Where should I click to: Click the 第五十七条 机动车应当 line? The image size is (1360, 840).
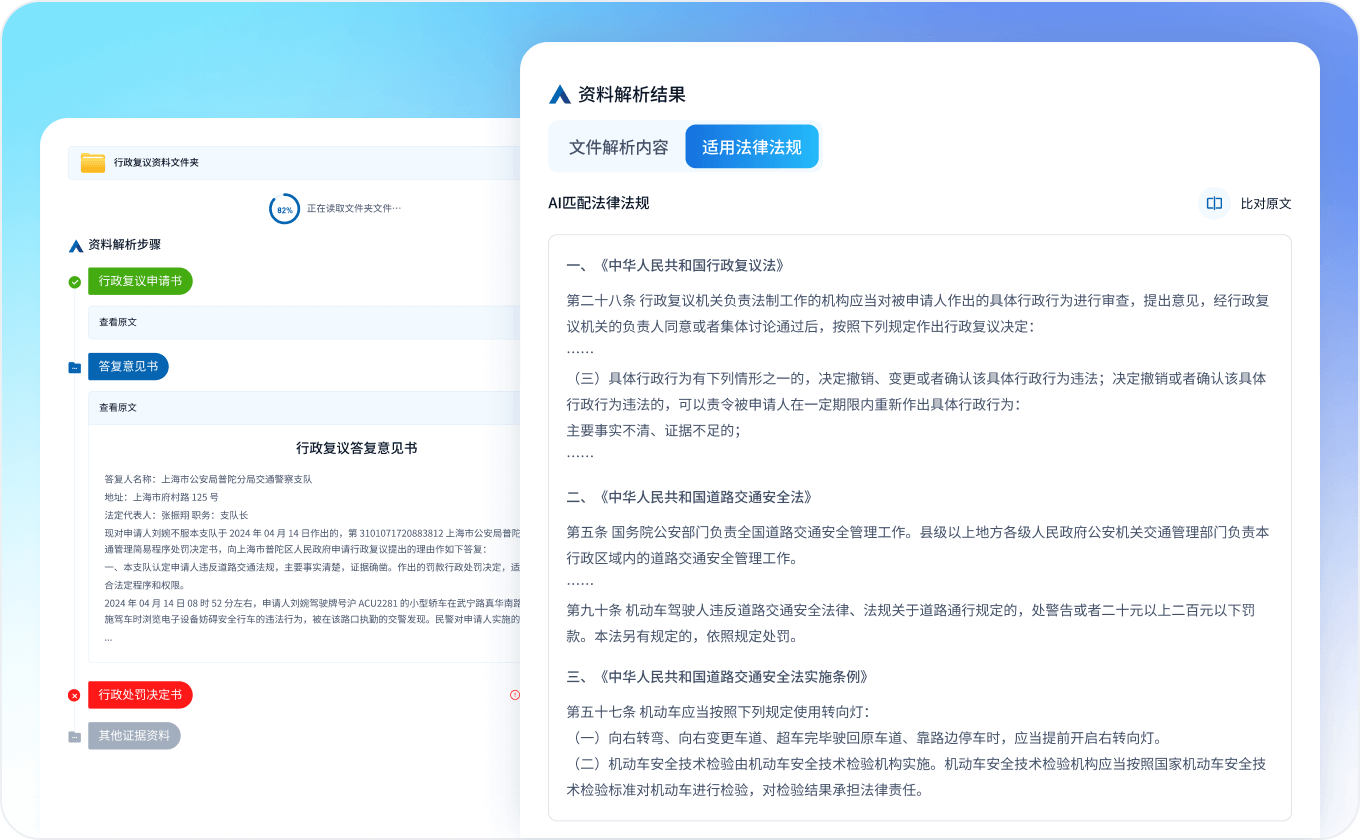click(x=718, y=712)
